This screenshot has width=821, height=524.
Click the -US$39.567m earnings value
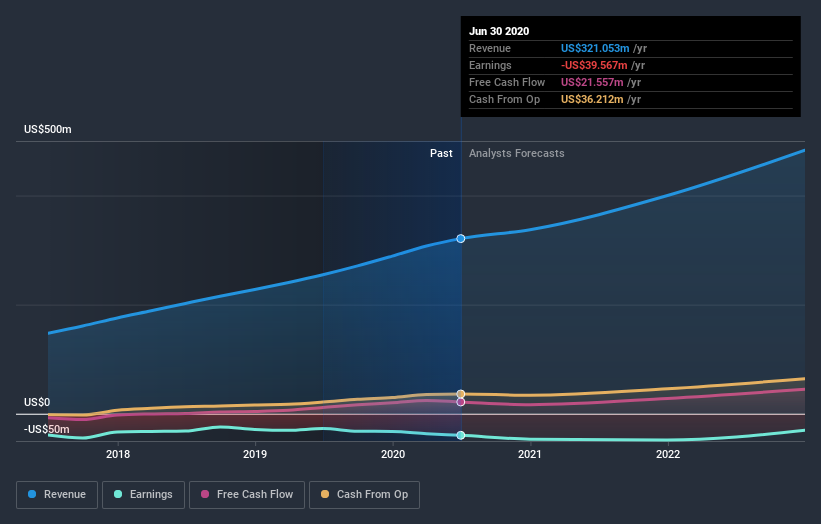[x=594, y=65]
